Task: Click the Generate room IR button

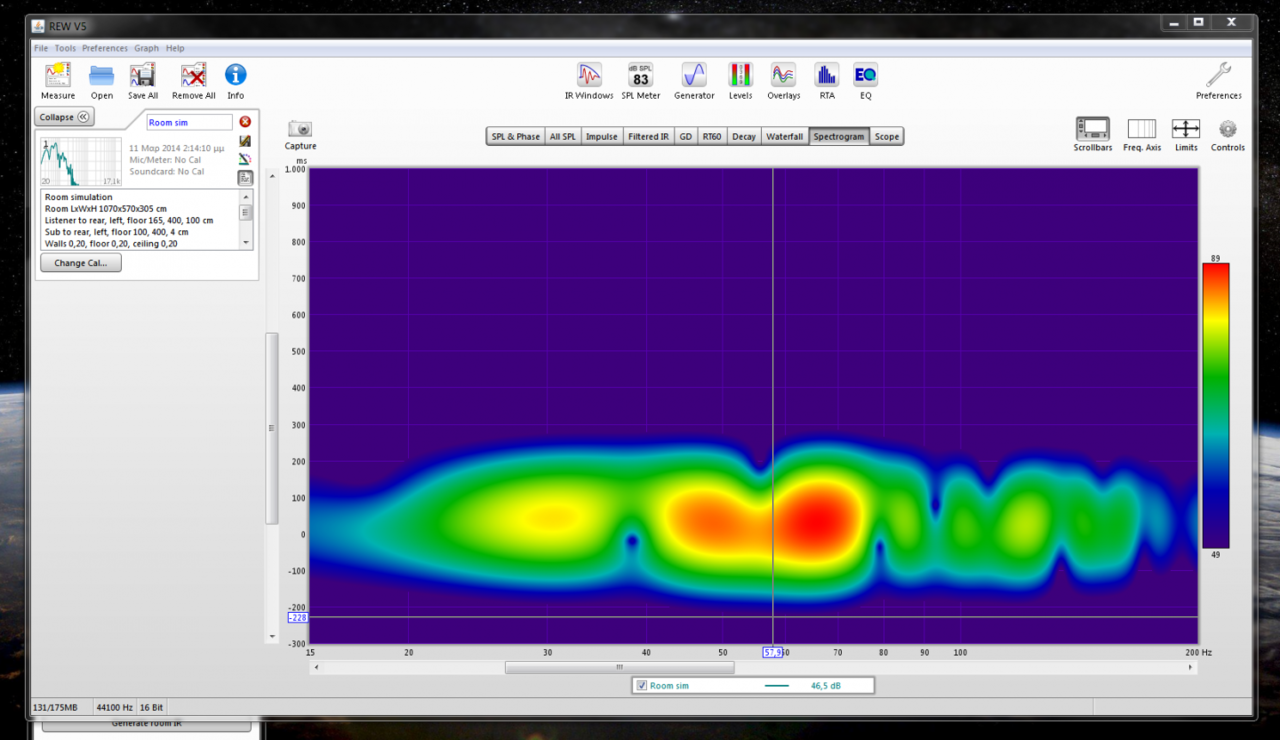Action: [x=147, y=724]
